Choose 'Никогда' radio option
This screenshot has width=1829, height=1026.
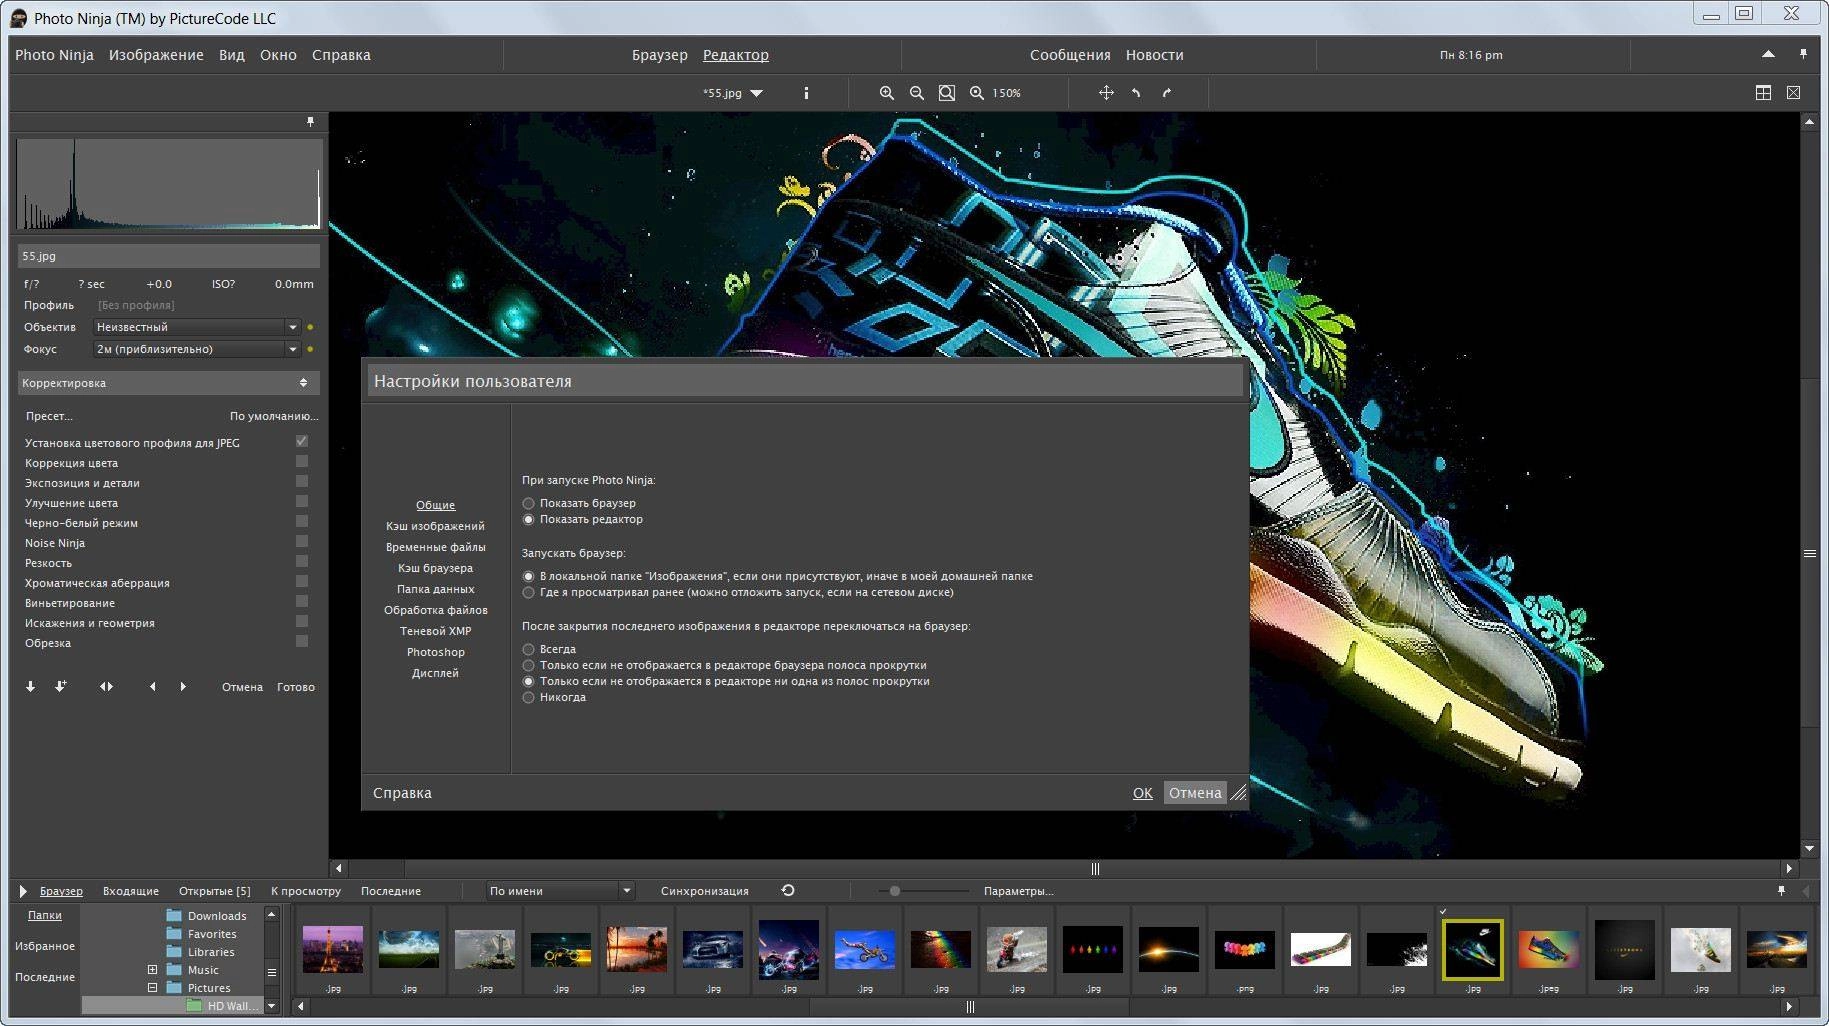pos(528,697)
